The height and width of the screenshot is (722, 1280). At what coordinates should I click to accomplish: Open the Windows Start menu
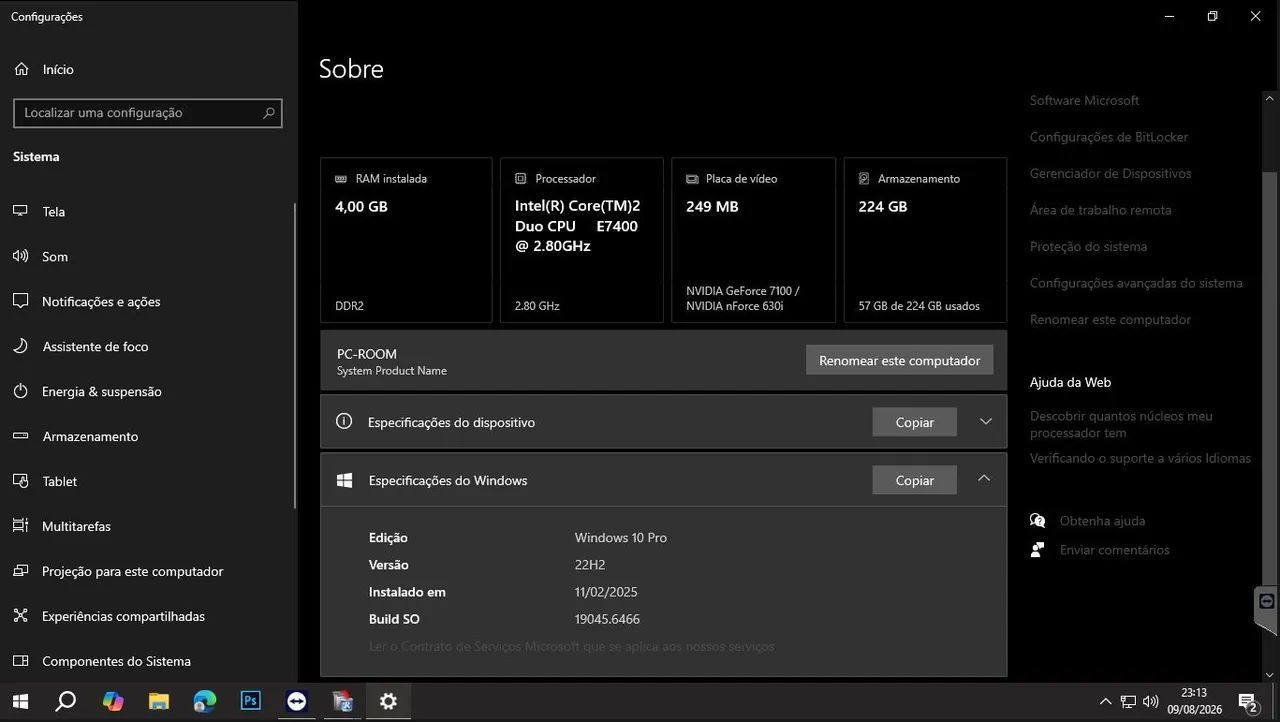tap(20, 702)
